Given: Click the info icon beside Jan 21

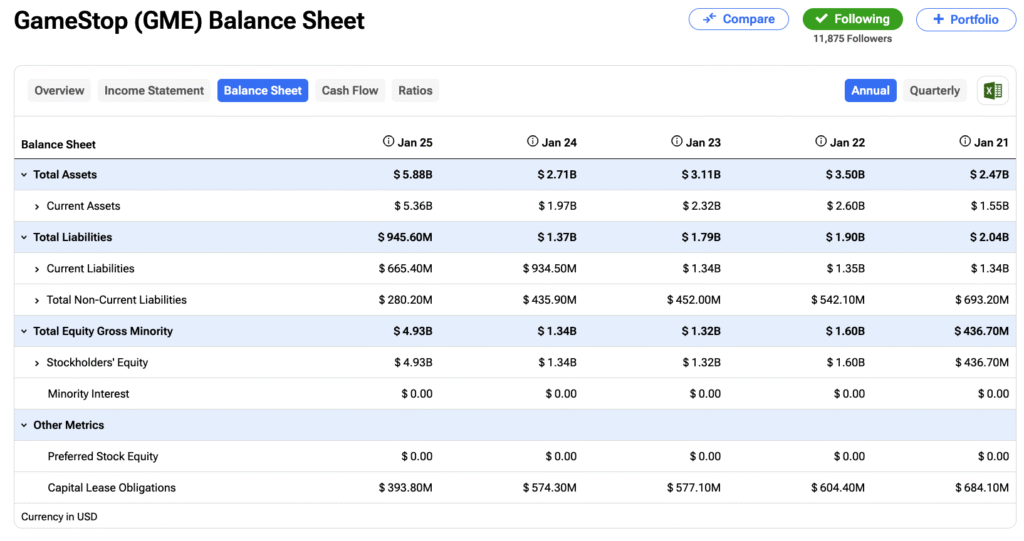Looking at the screenshot, I should tap(965, 142).
